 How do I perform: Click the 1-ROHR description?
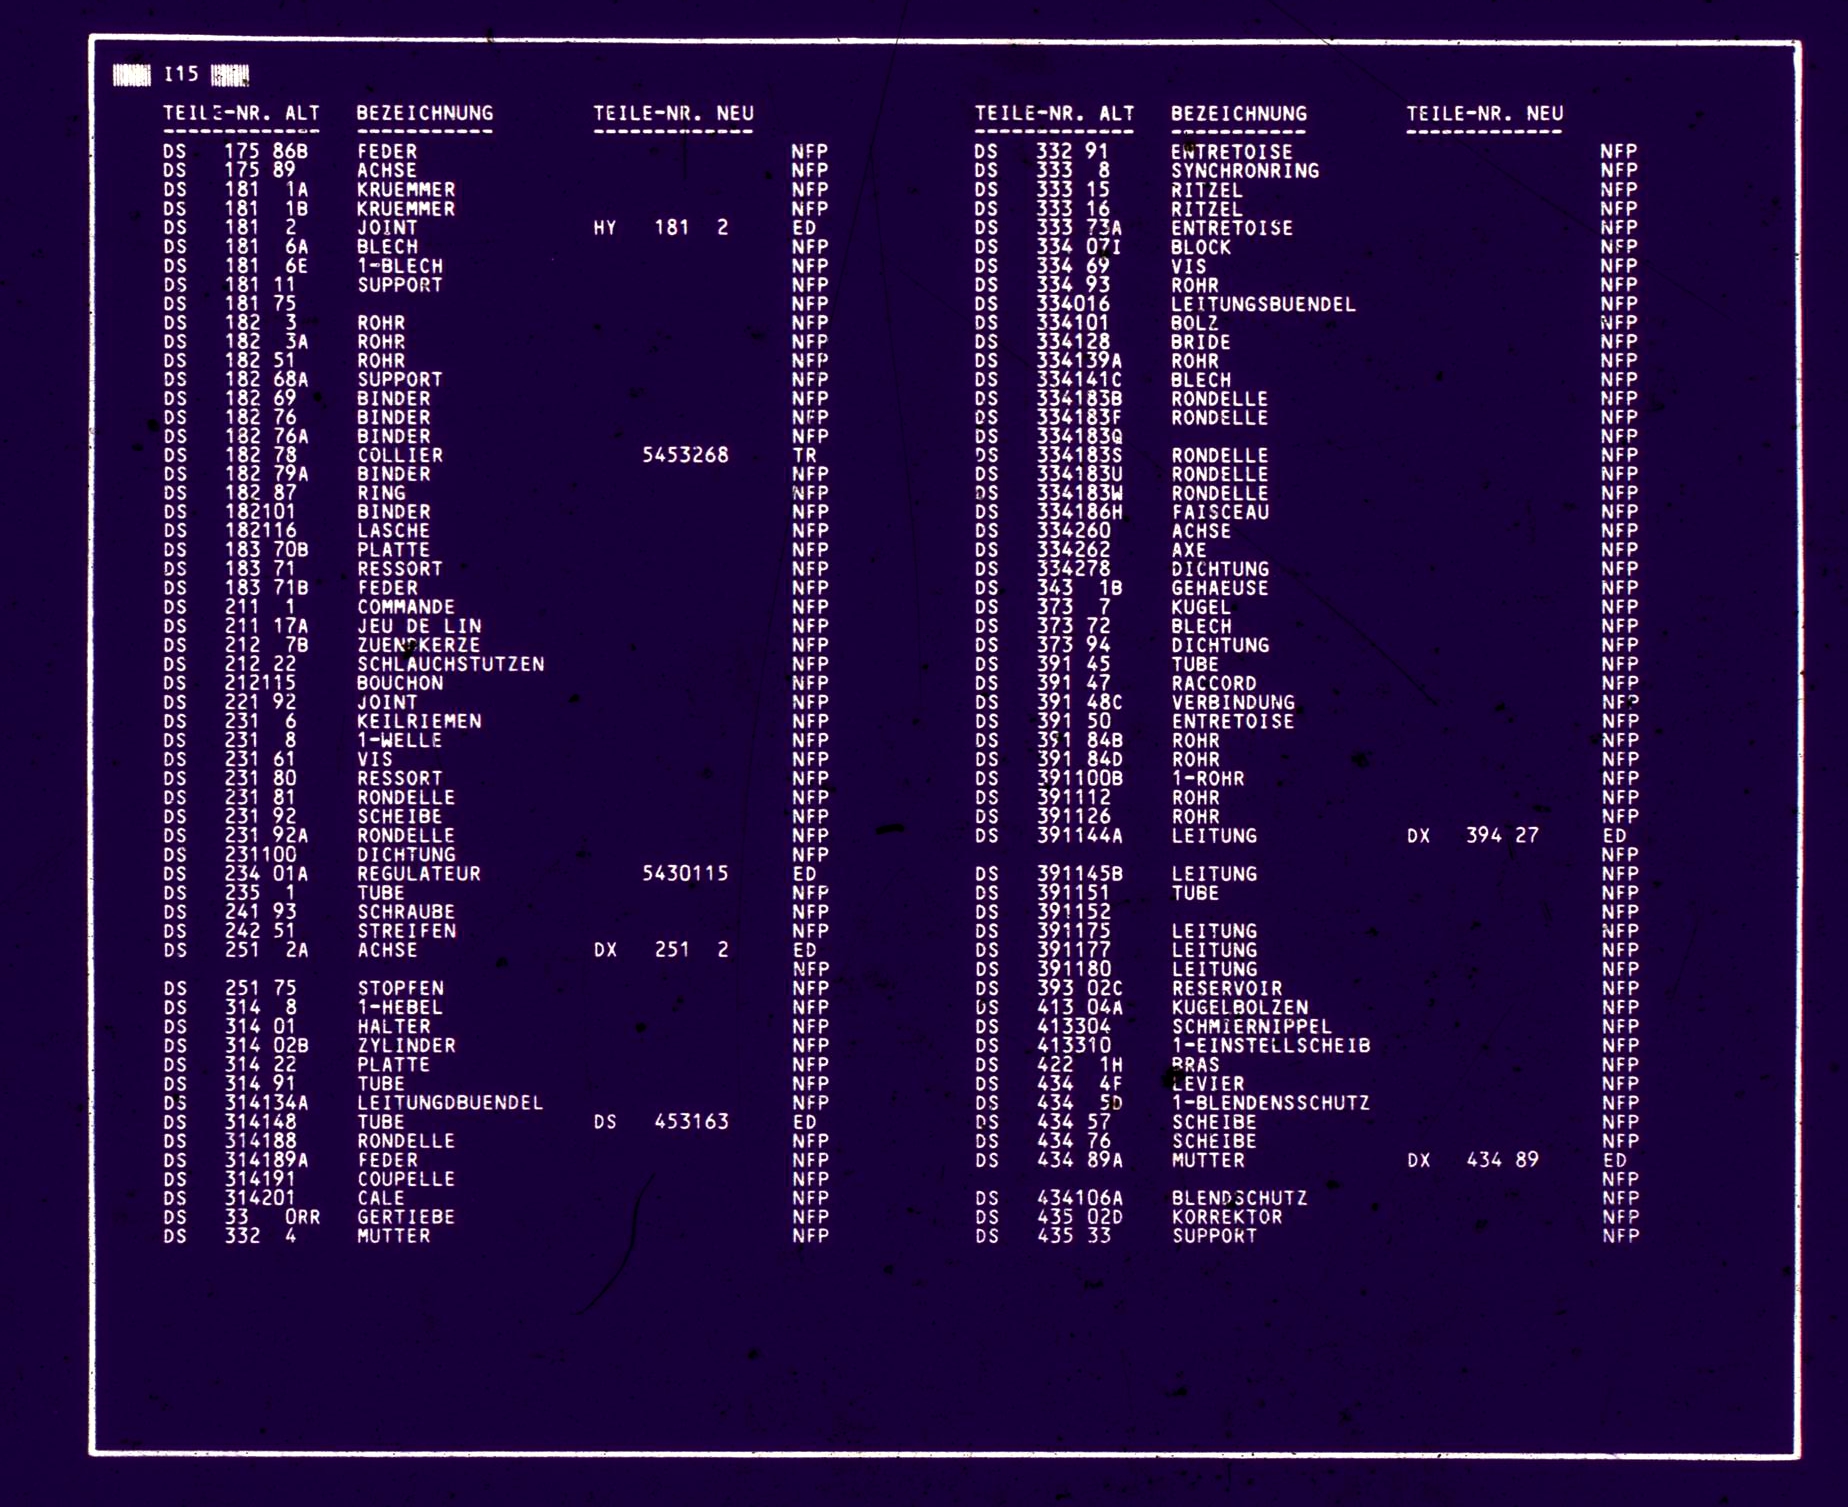click(1208, 778)
